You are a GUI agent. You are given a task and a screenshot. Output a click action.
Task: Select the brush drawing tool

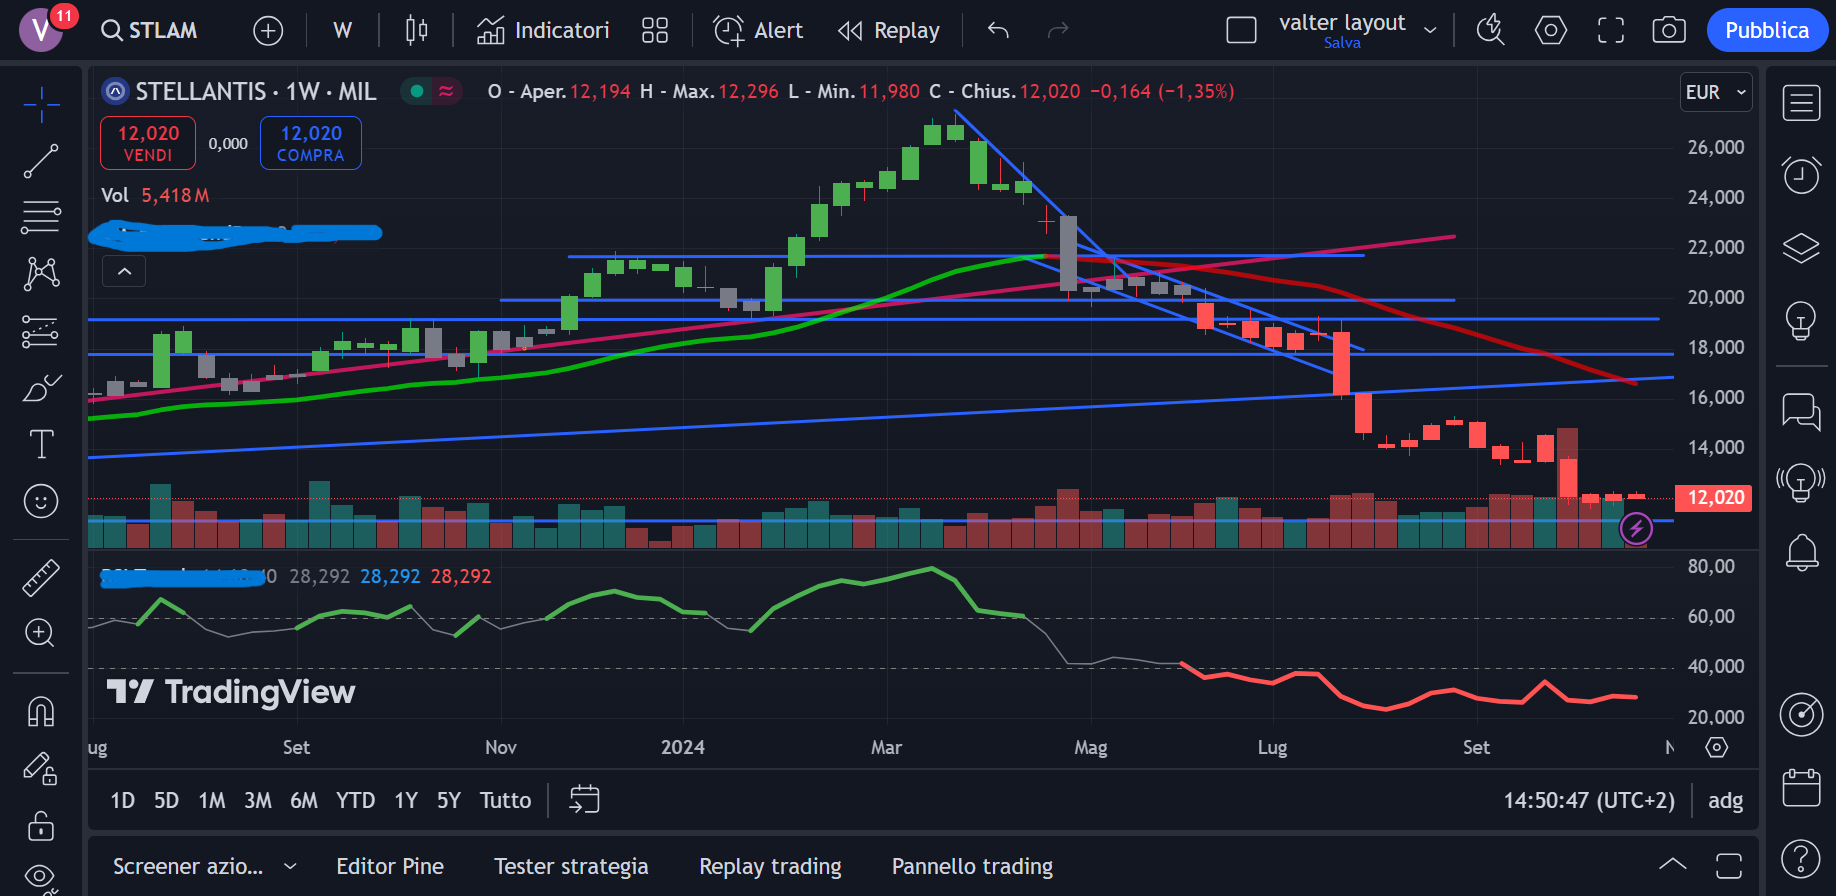[x=41, y=388]
